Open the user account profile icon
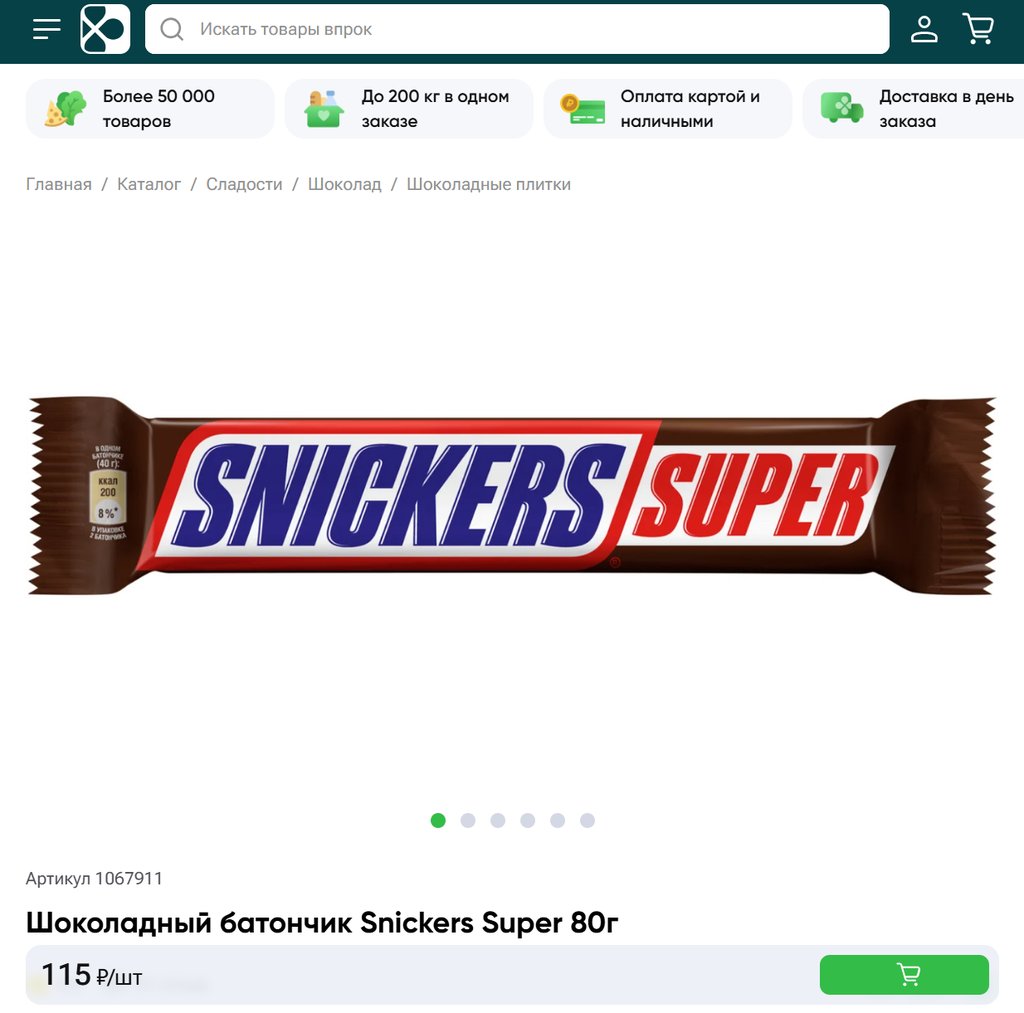 [924, 29]
